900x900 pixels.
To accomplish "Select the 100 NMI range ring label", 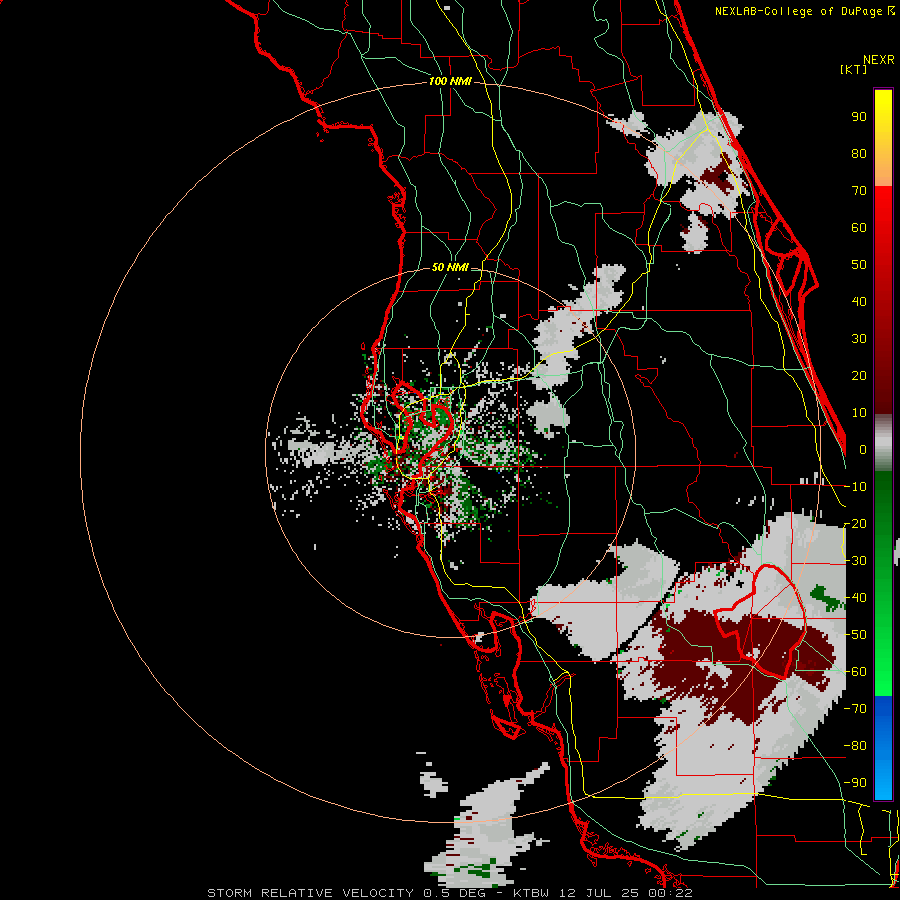I will click(x=450, y=82).
